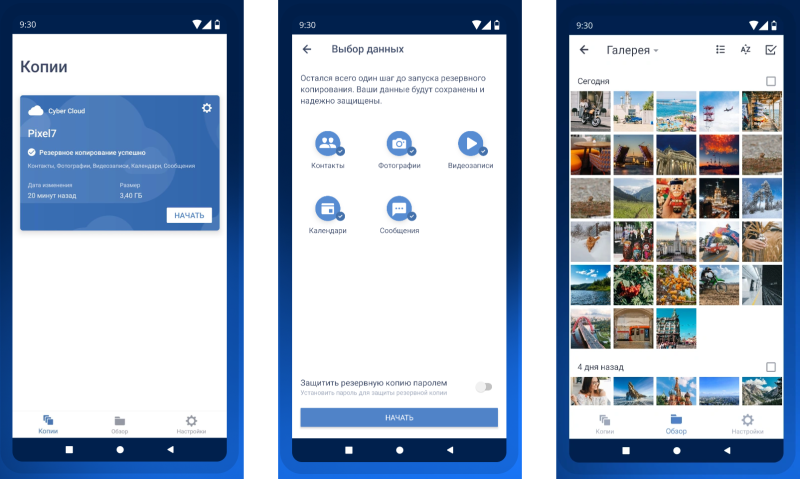800x479 pixels.
Task: Check the 4 дня назад checkbox
Action: pyautogui.click(x=770, y=367)
